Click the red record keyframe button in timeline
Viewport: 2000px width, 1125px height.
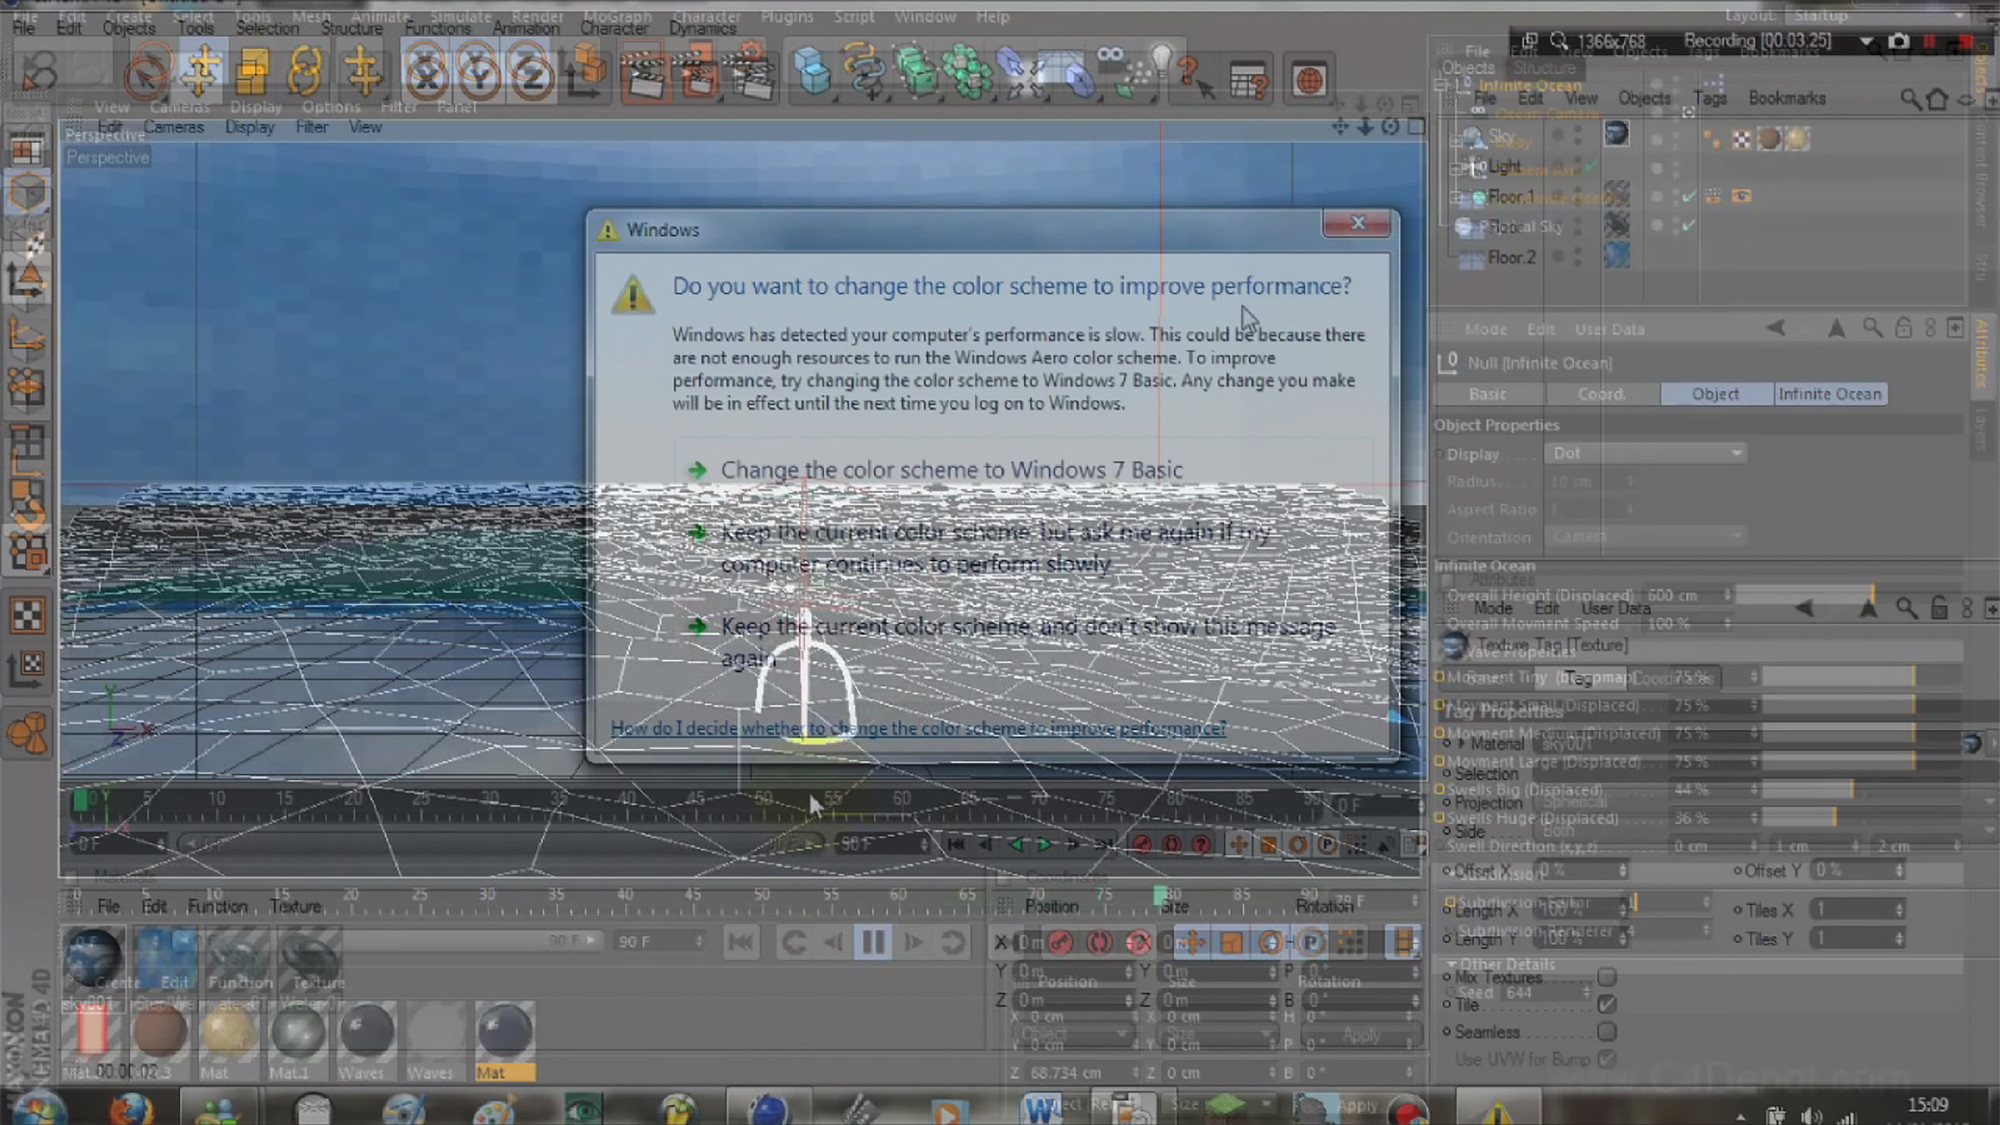[1142, 845]
